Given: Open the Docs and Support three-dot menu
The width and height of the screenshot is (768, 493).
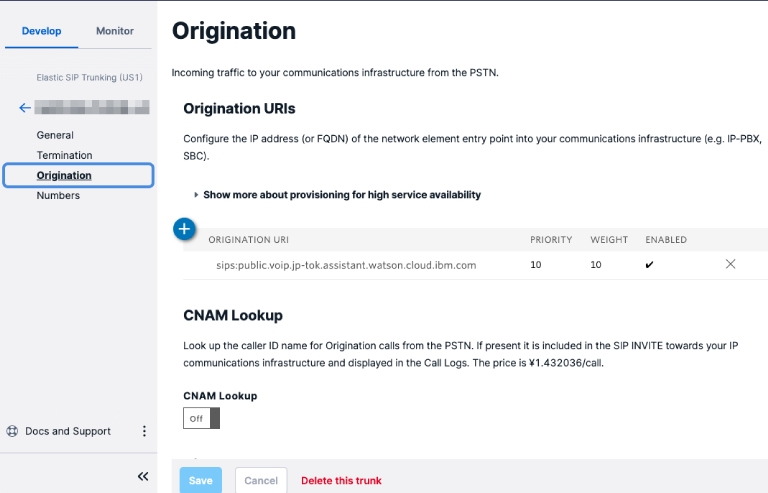Looking at the screenshot, I should tap(144, 431).
